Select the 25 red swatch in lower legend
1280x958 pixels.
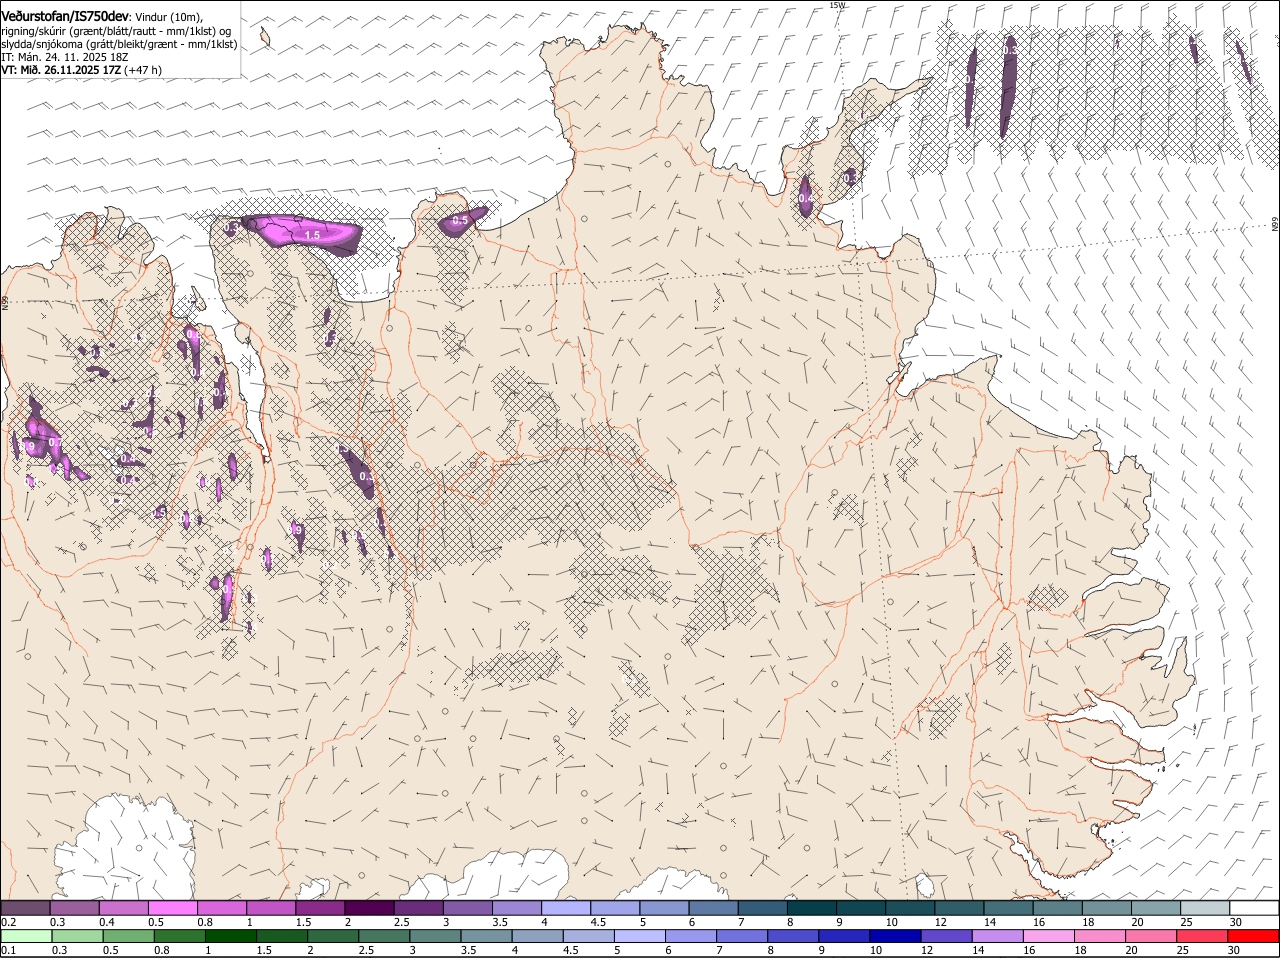[x=1202, y=936]
